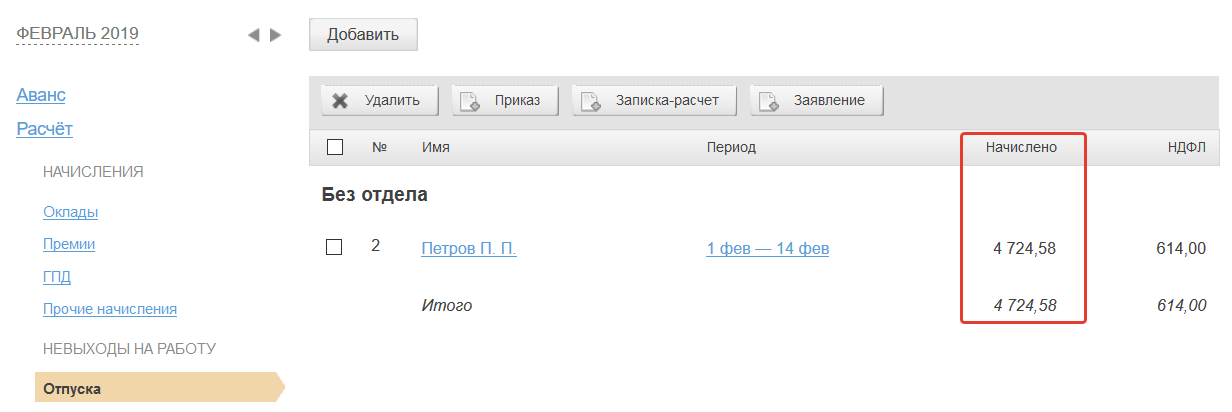The image size is (1232, 412).
Task: Go to Оклады accruals
Action: pyautogui.click(x=70, y=212)
